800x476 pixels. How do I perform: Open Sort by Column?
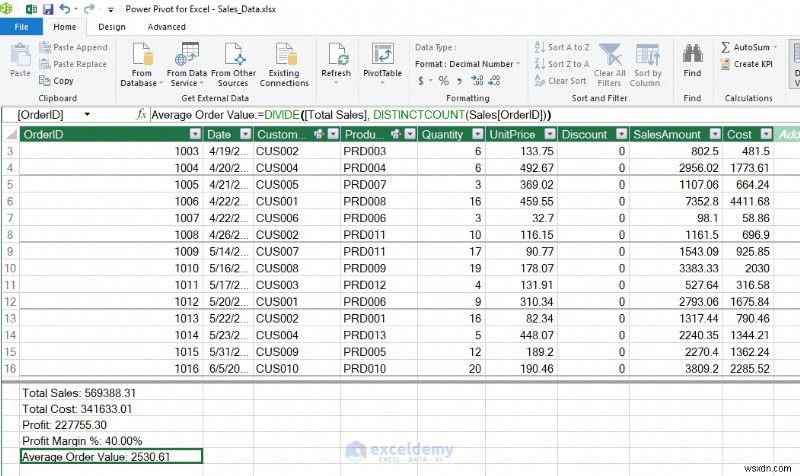(647, 64)
